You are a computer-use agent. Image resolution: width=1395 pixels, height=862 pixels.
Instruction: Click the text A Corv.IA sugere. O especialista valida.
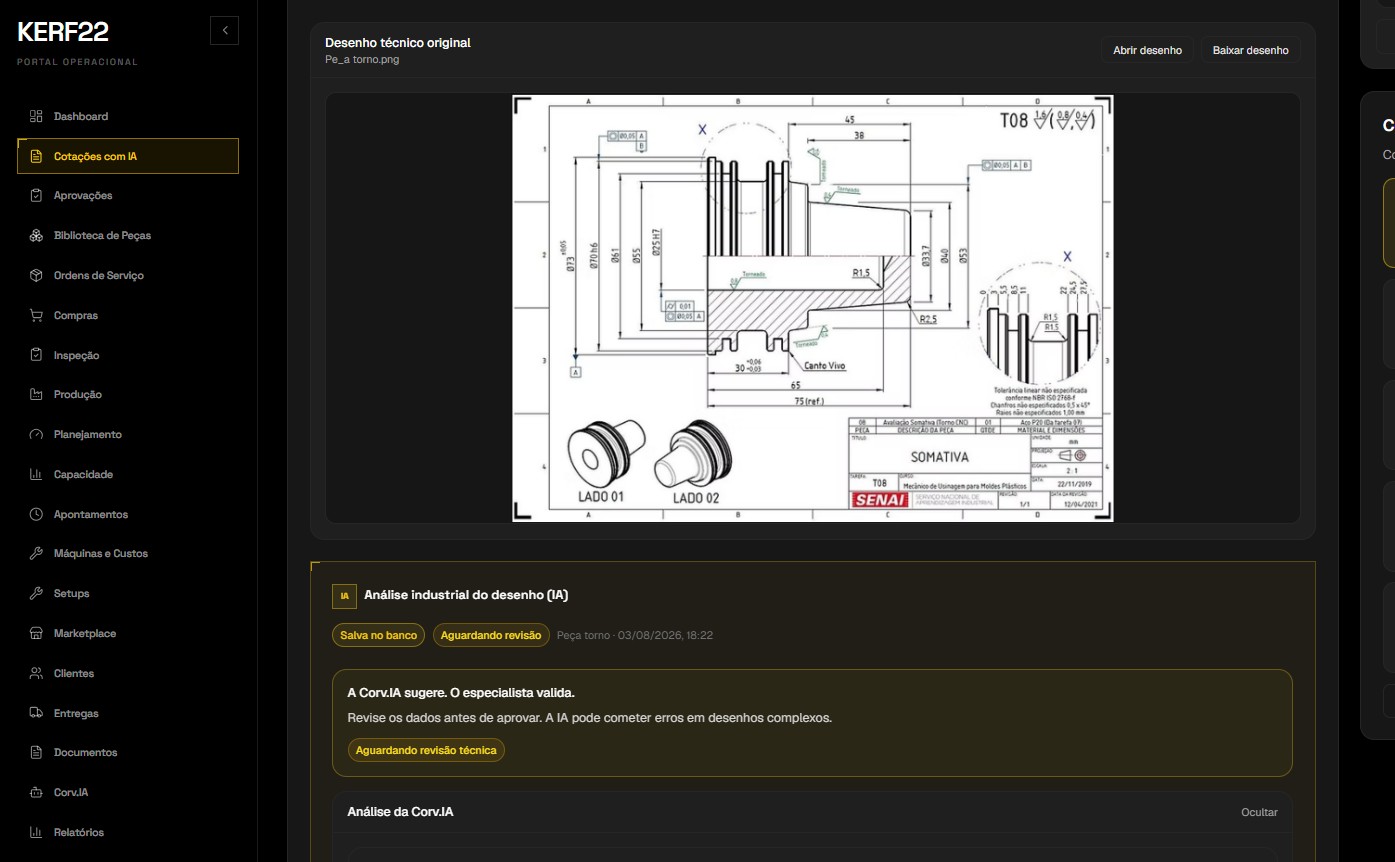coord(461,692)
